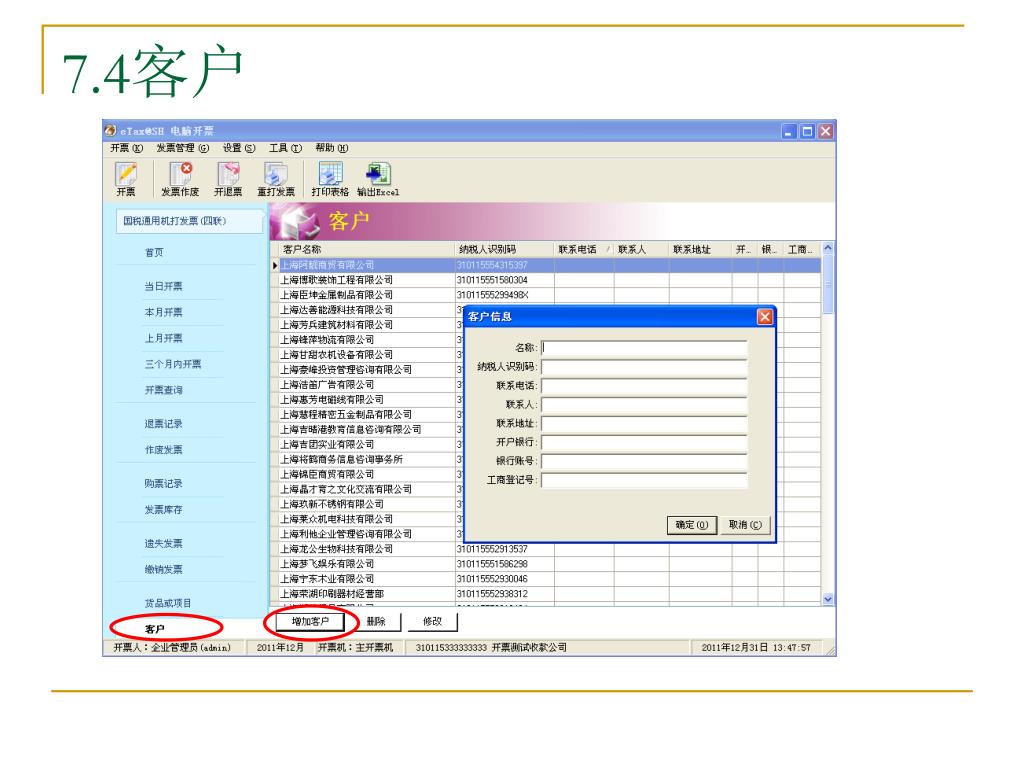The image size is (1024, 768).
Task: Go to 首页 in the sidebar
Action: pyautogui.click(x=154, y=253)
